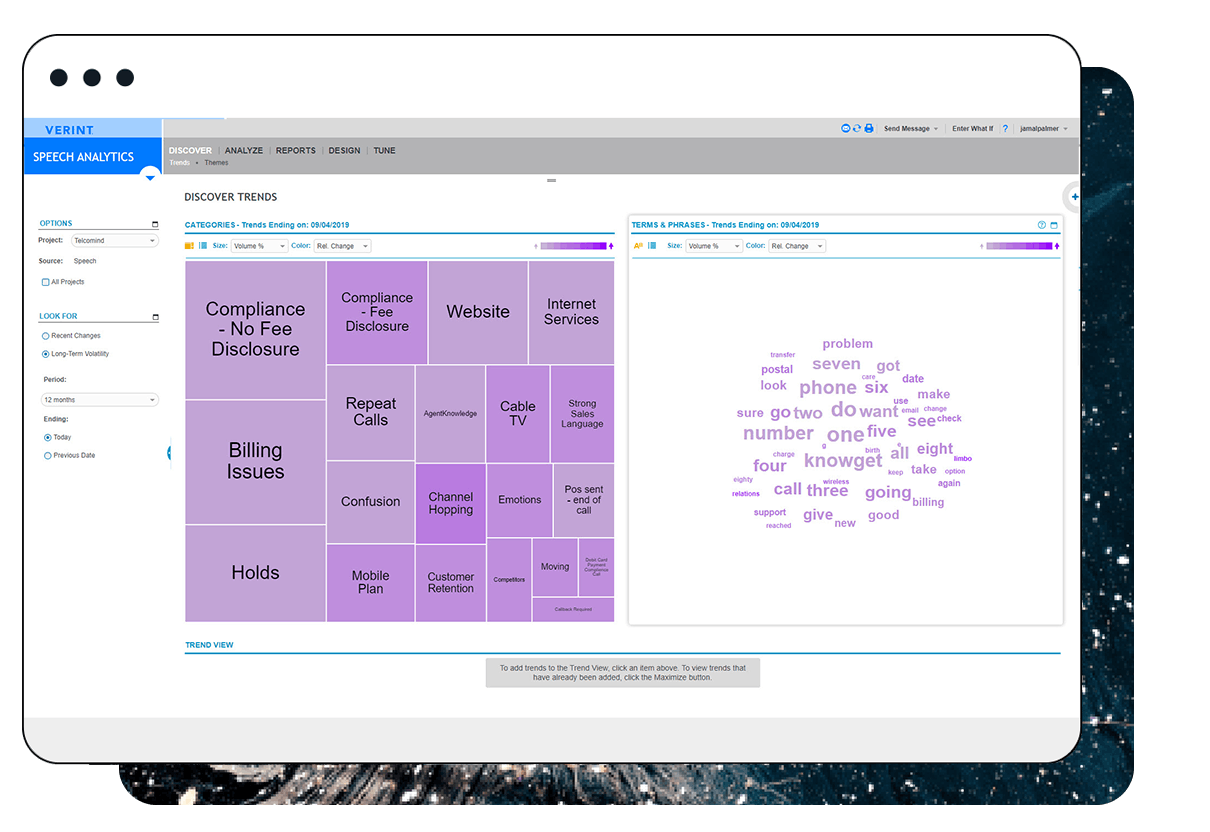Maximize the Terms & Phrases panel
Viewport: 1210px width, 832px height.
(x=1054, y=225)
